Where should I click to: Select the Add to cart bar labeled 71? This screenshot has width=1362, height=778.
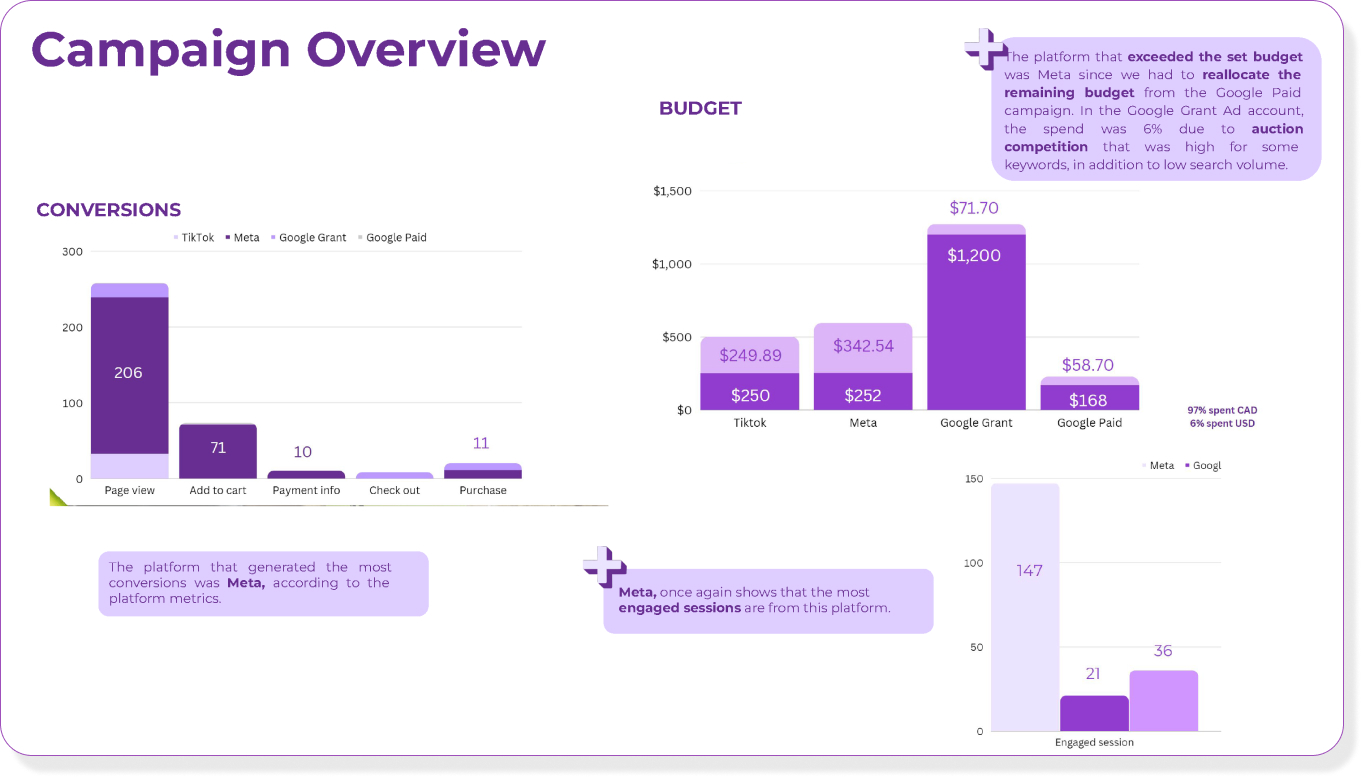(x=218, y=450)
